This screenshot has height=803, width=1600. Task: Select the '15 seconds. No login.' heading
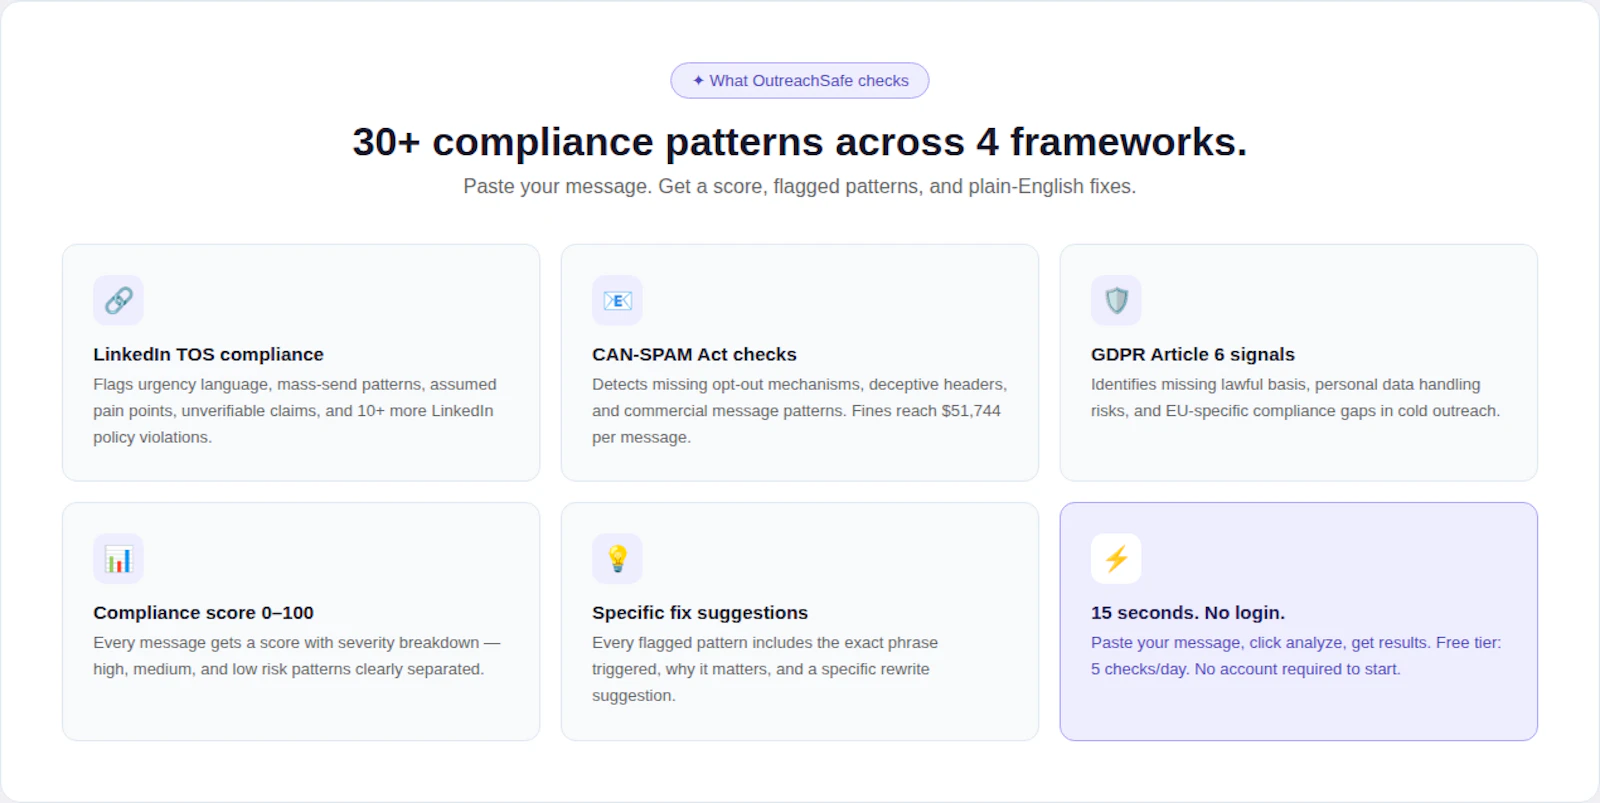[x=1188, y=613]
